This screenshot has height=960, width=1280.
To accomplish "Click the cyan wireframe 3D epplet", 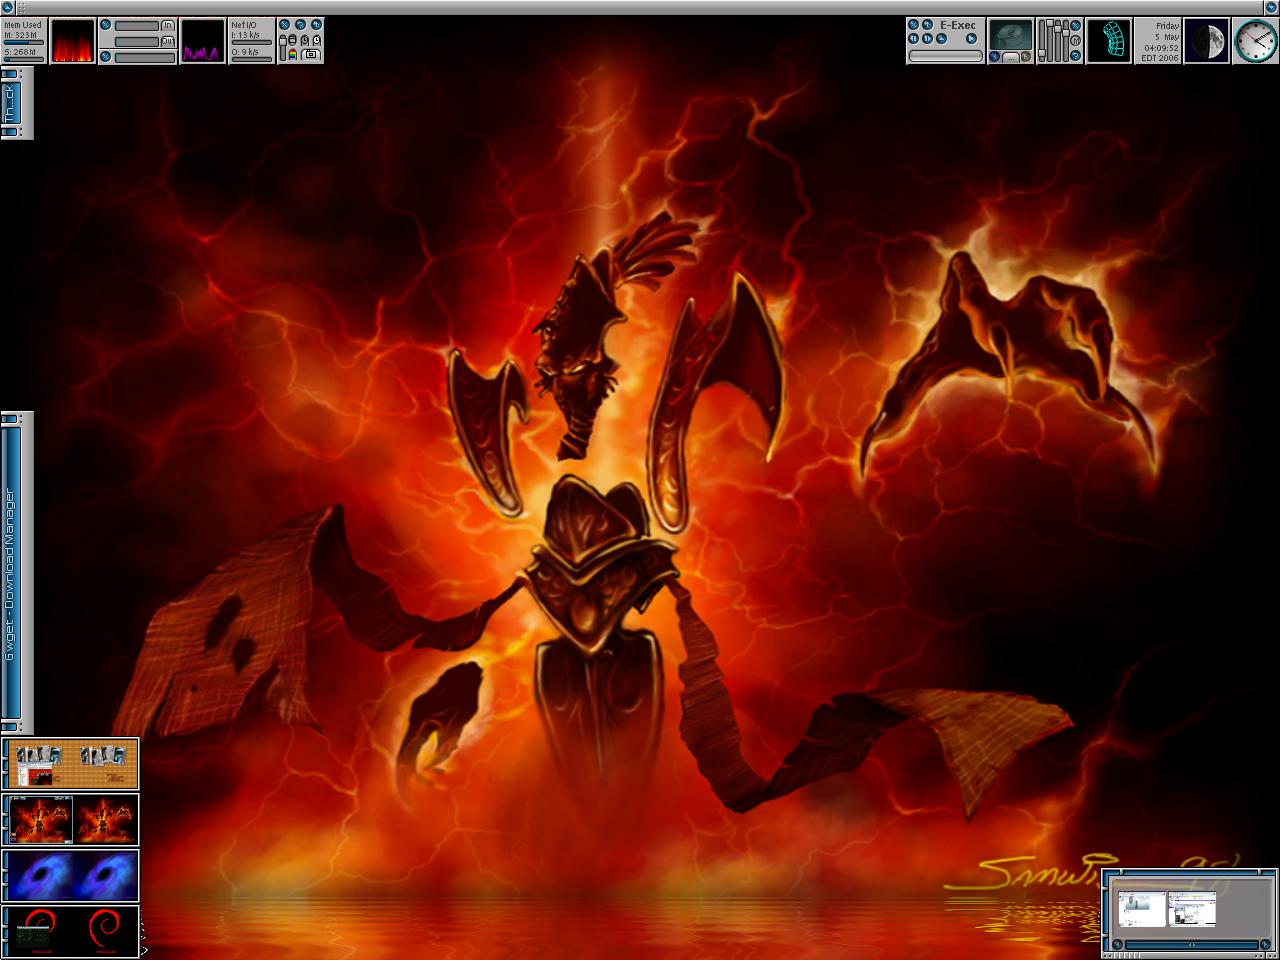I will (x=1108, y=41).
